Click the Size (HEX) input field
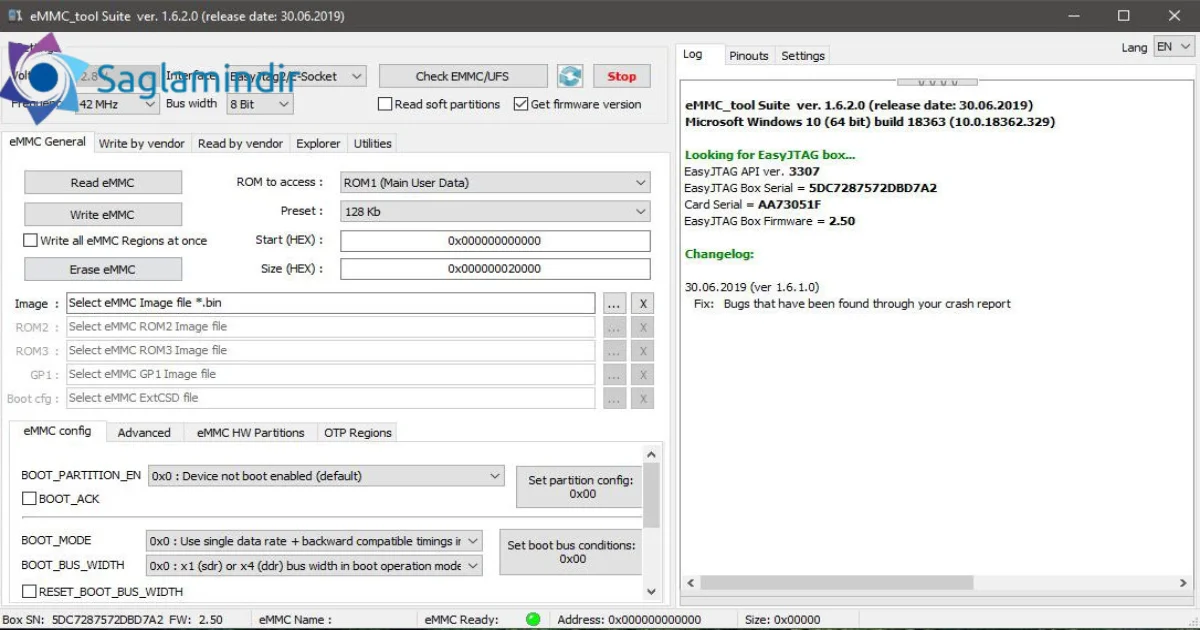 point(495,269)
